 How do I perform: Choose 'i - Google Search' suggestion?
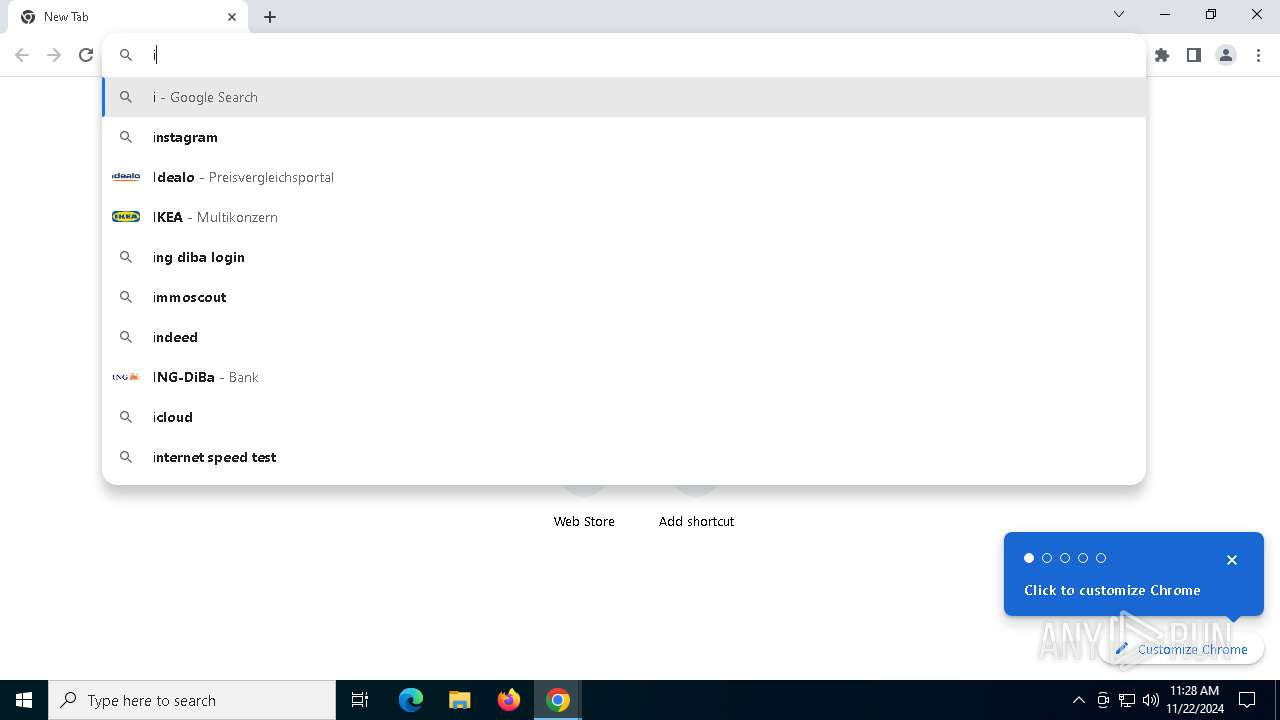point(624,97)
